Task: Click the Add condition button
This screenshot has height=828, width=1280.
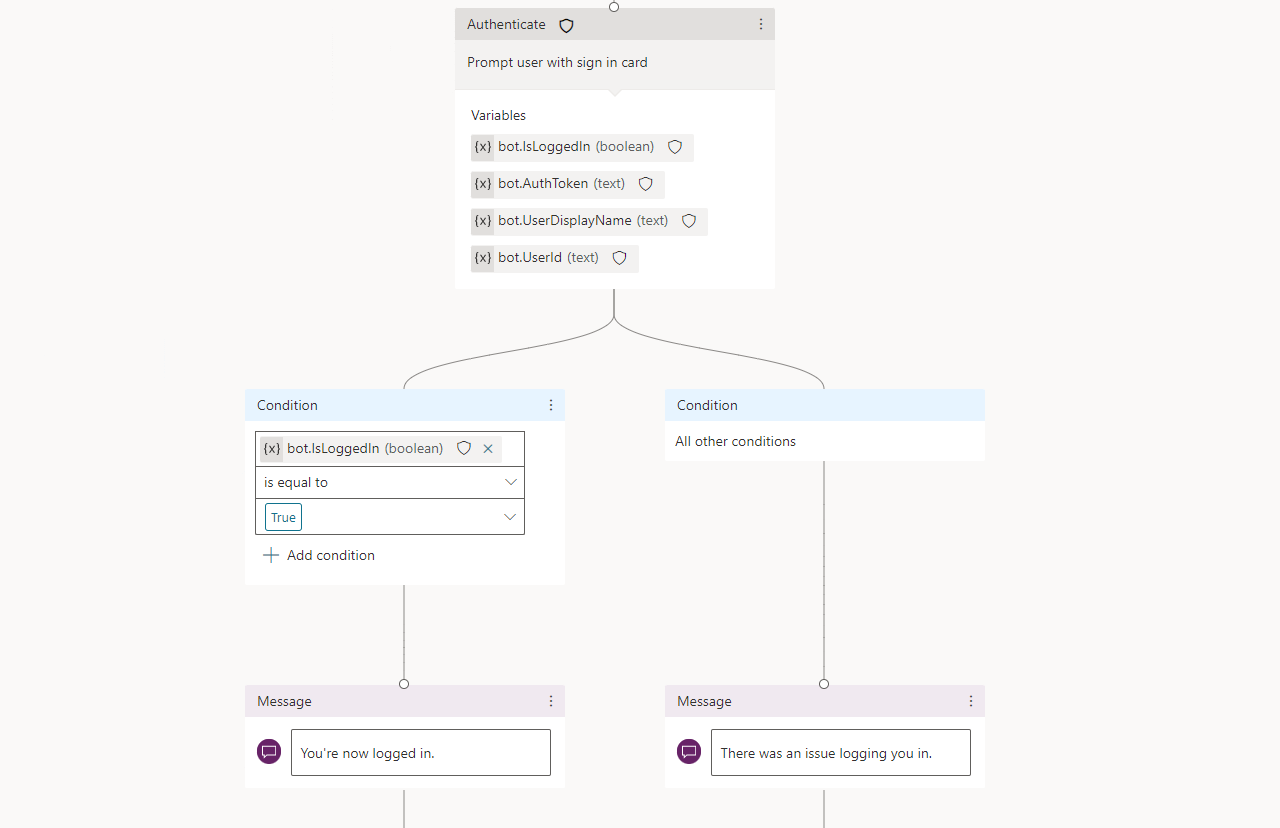Action: pyautogui.click(x=319, y=555)
